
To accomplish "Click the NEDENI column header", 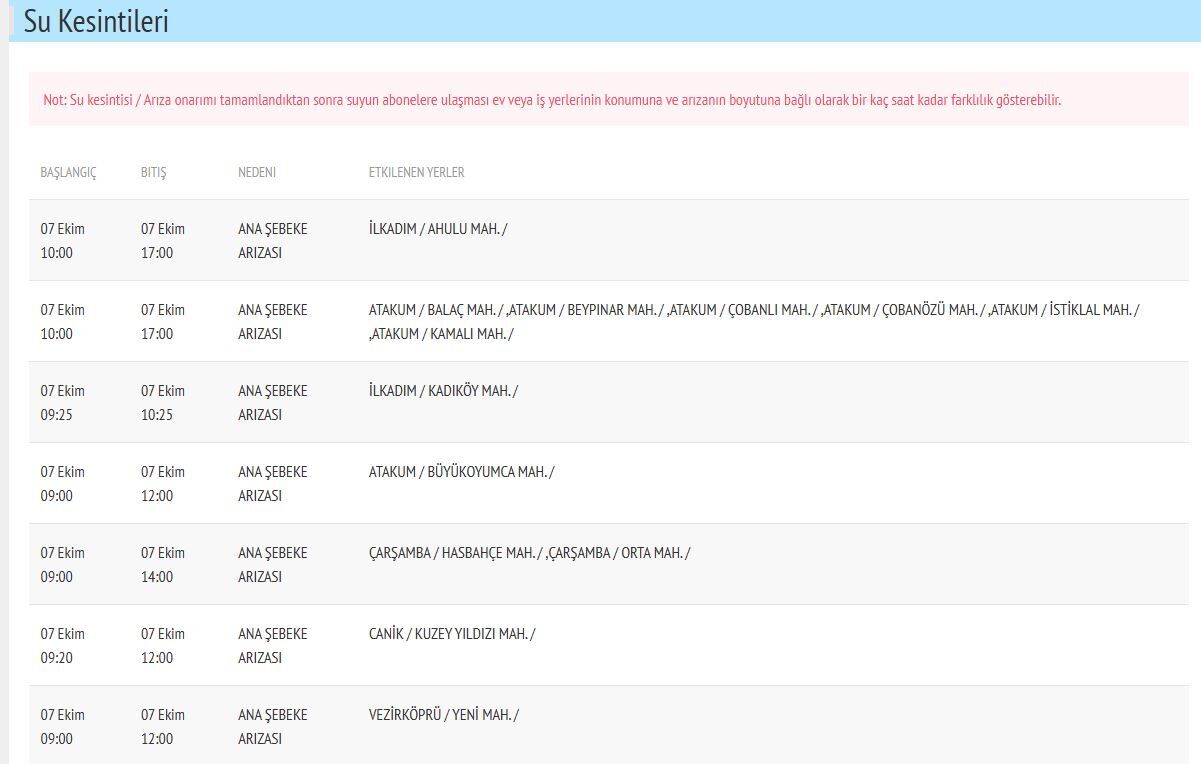I will coord(257,172).
